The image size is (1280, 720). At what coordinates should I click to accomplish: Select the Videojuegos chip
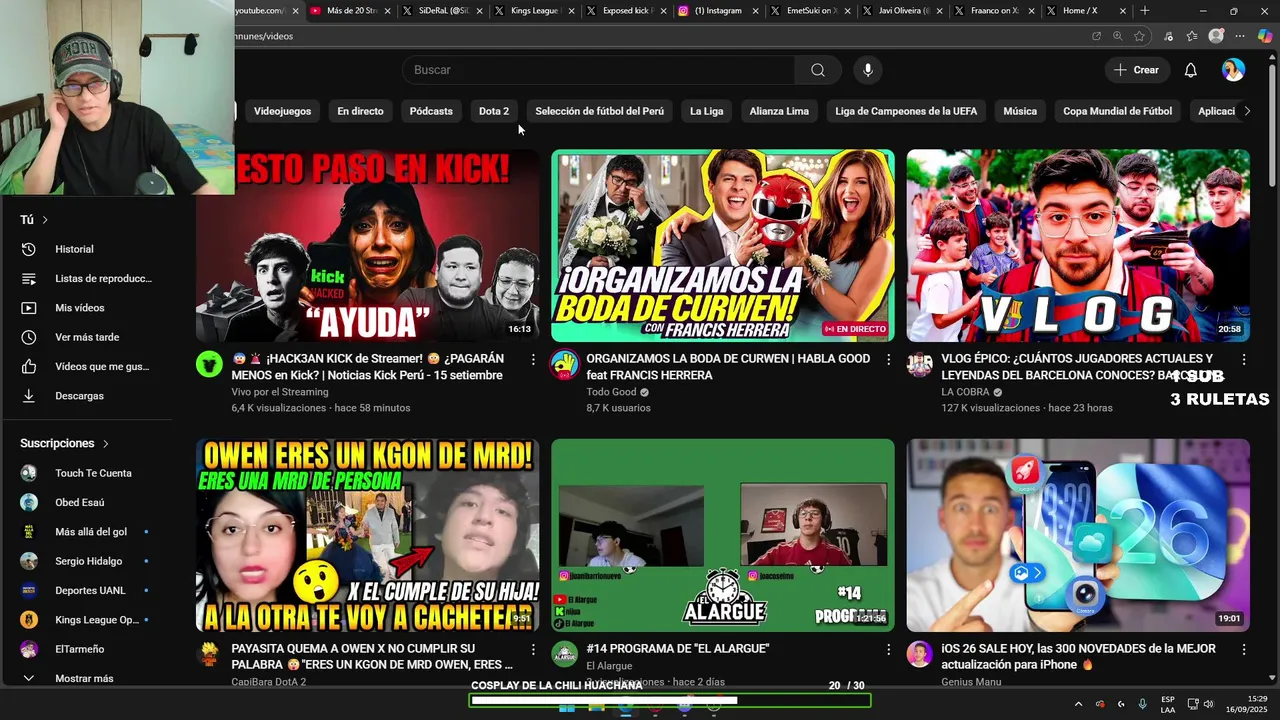[x=282, y=111]
